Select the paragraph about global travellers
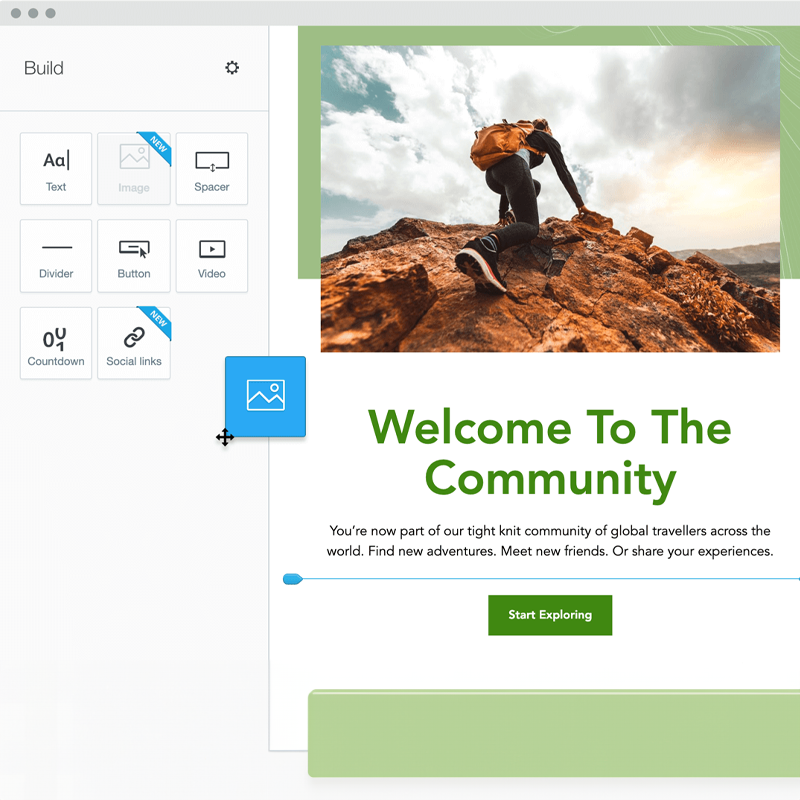This screenshot has width=800, height=800. point(550,541)
